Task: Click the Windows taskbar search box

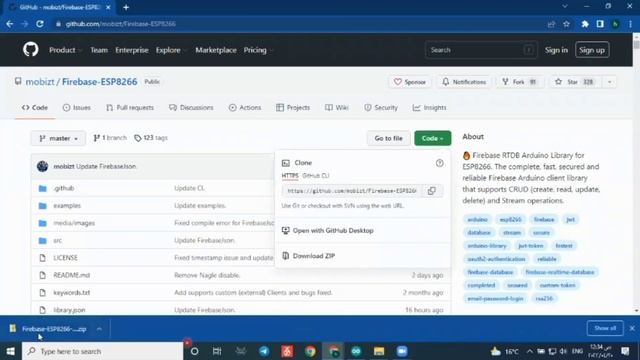Action: [103, 351]
